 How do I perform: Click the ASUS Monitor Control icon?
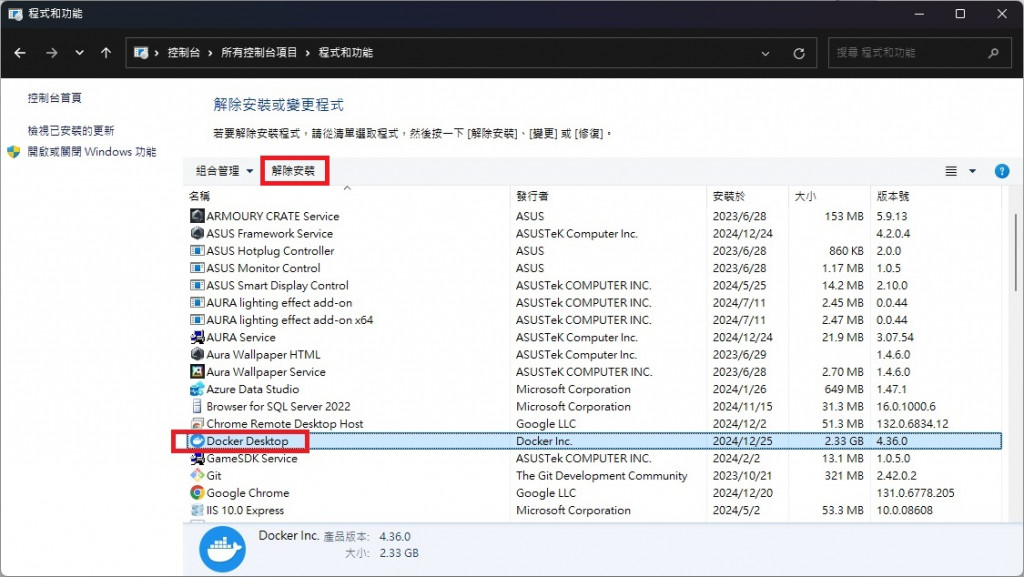pos(197,268)
